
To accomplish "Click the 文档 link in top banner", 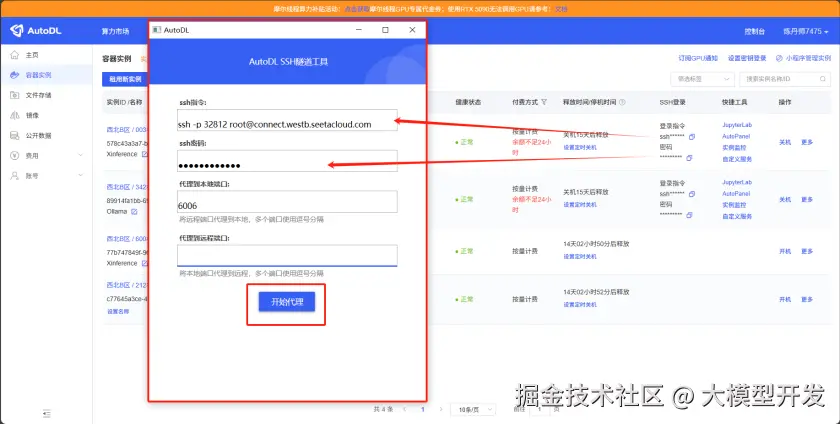I will 561,9.
